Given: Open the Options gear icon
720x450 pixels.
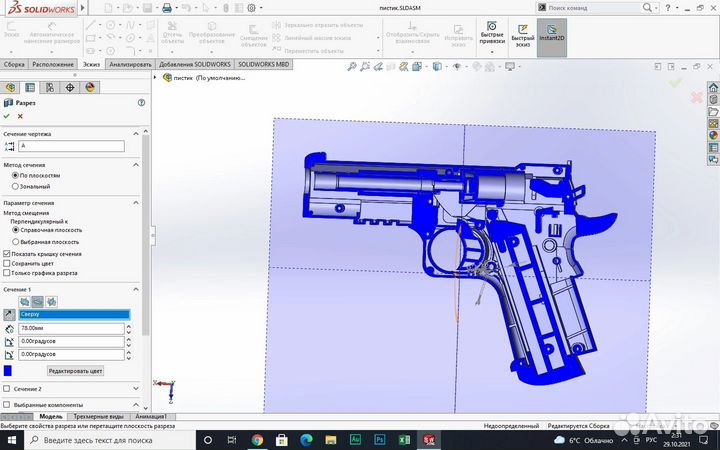Looking at the screenshot, I should click(252, 8).
